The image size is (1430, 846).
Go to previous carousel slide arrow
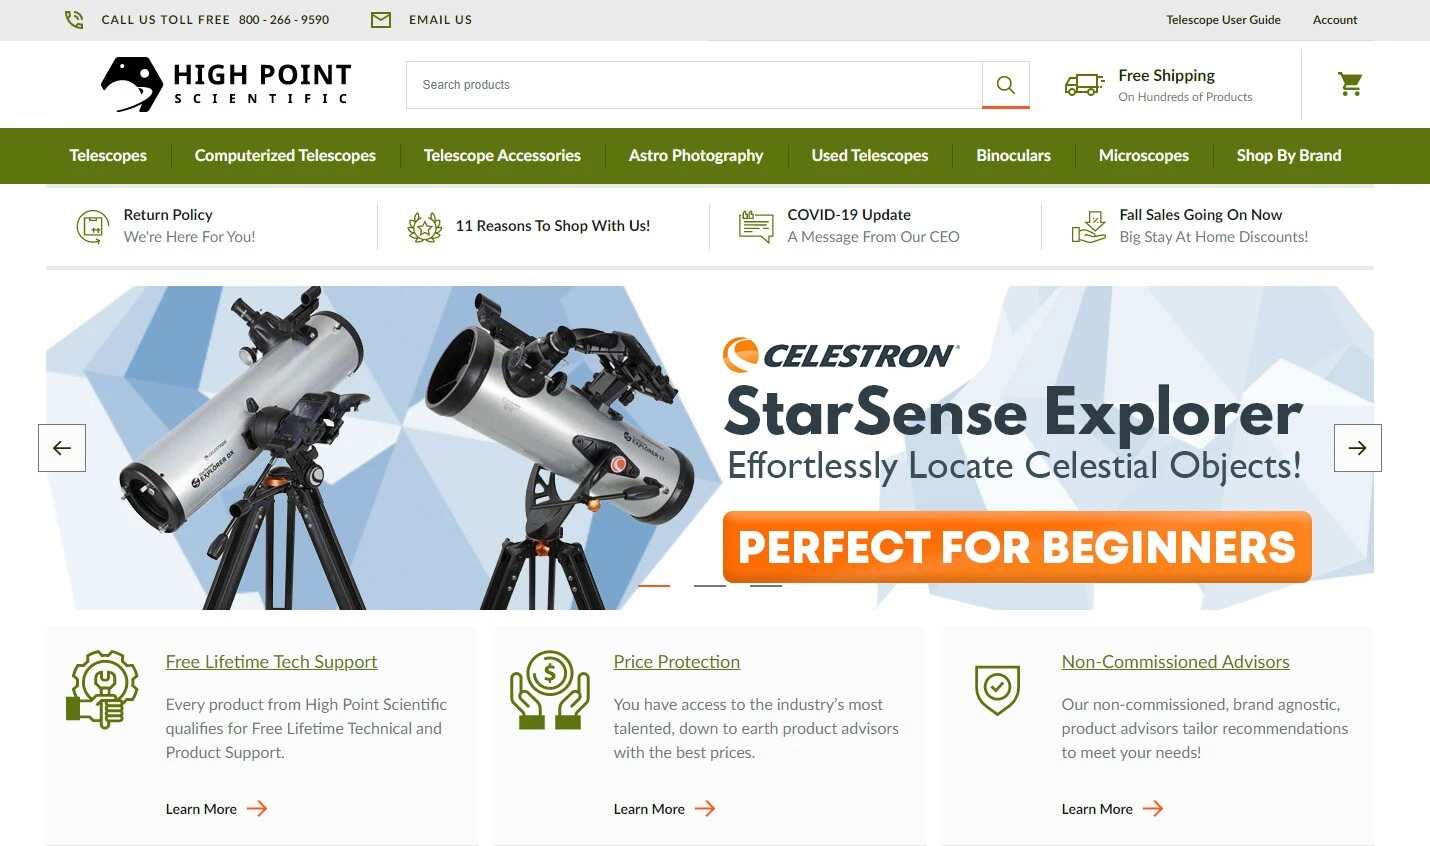pyautogui.click(x=62, y=448)
